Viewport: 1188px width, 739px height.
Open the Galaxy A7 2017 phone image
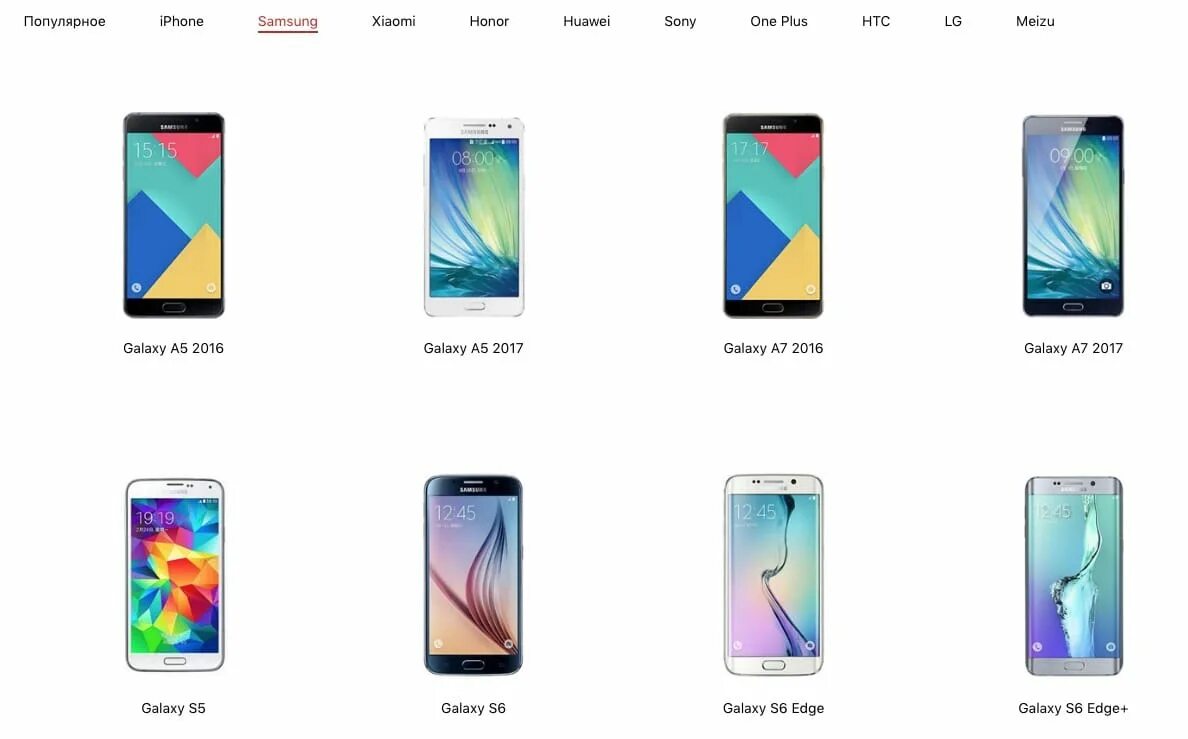(x=1073, y=215)
